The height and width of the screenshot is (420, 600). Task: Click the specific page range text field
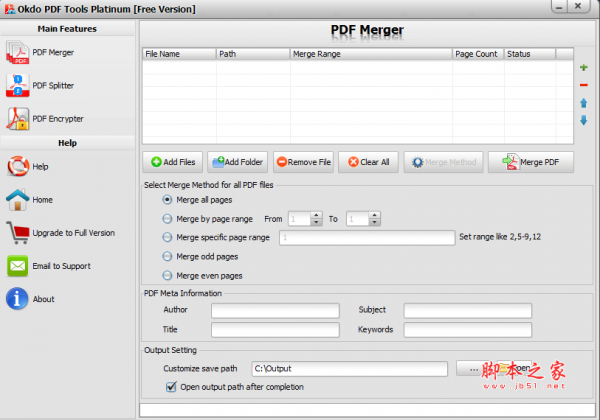367,238
